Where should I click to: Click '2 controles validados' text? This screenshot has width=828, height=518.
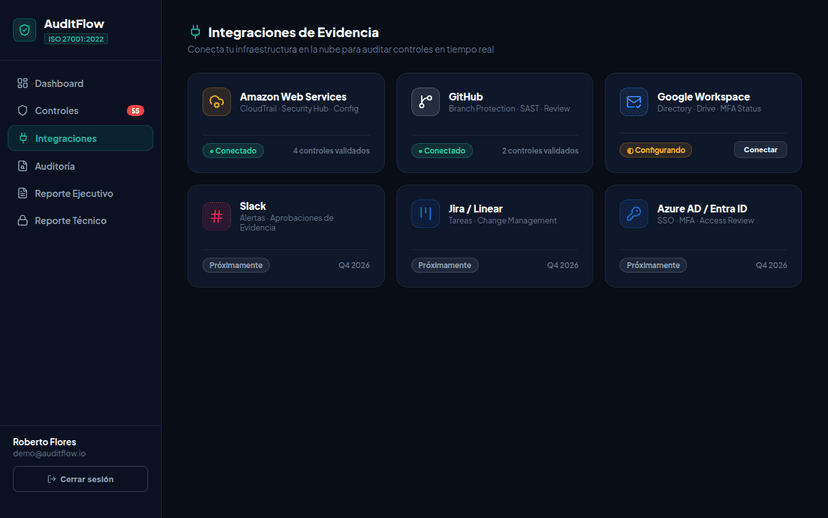(x=540, y=150)
